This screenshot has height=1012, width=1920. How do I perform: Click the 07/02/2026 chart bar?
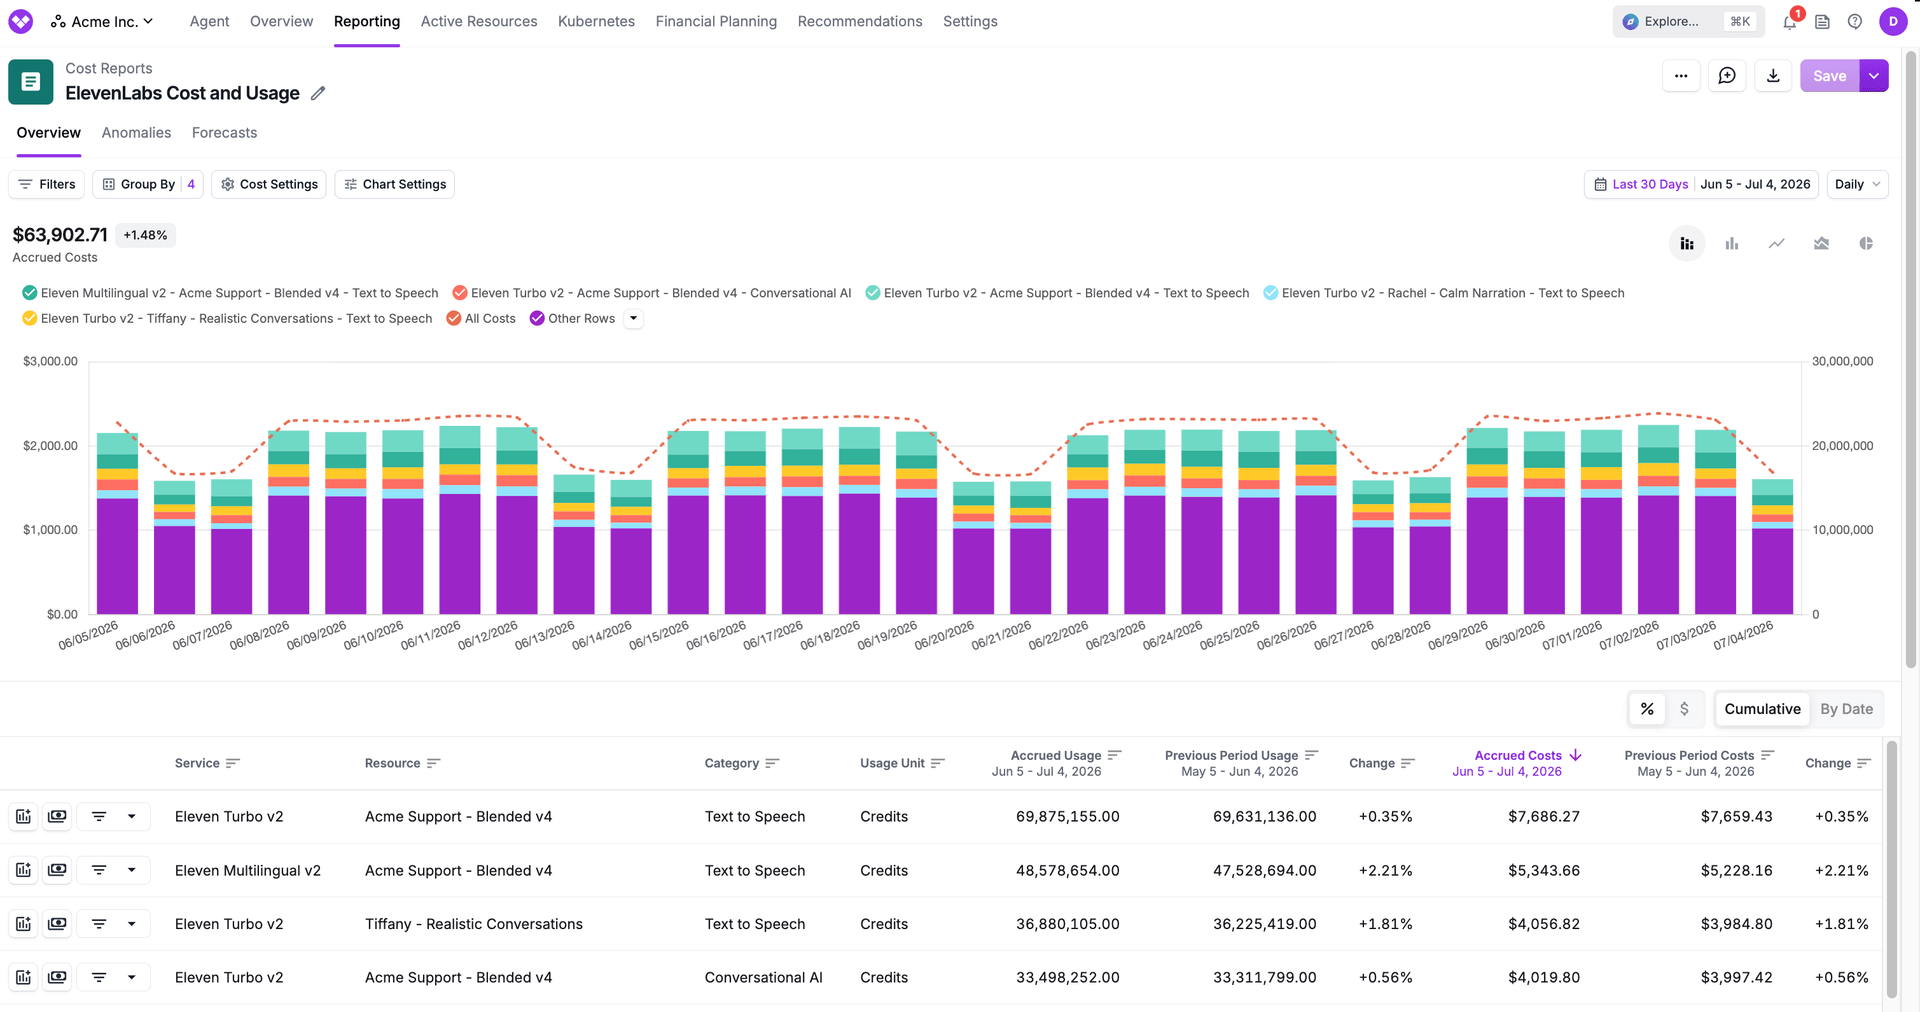coord(1658,519)
